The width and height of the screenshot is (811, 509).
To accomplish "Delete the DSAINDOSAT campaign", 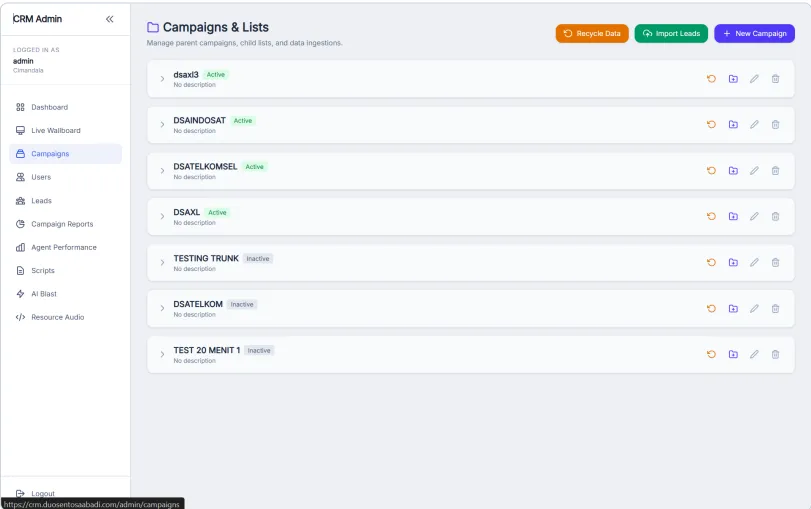I will (x=775, y=125).
